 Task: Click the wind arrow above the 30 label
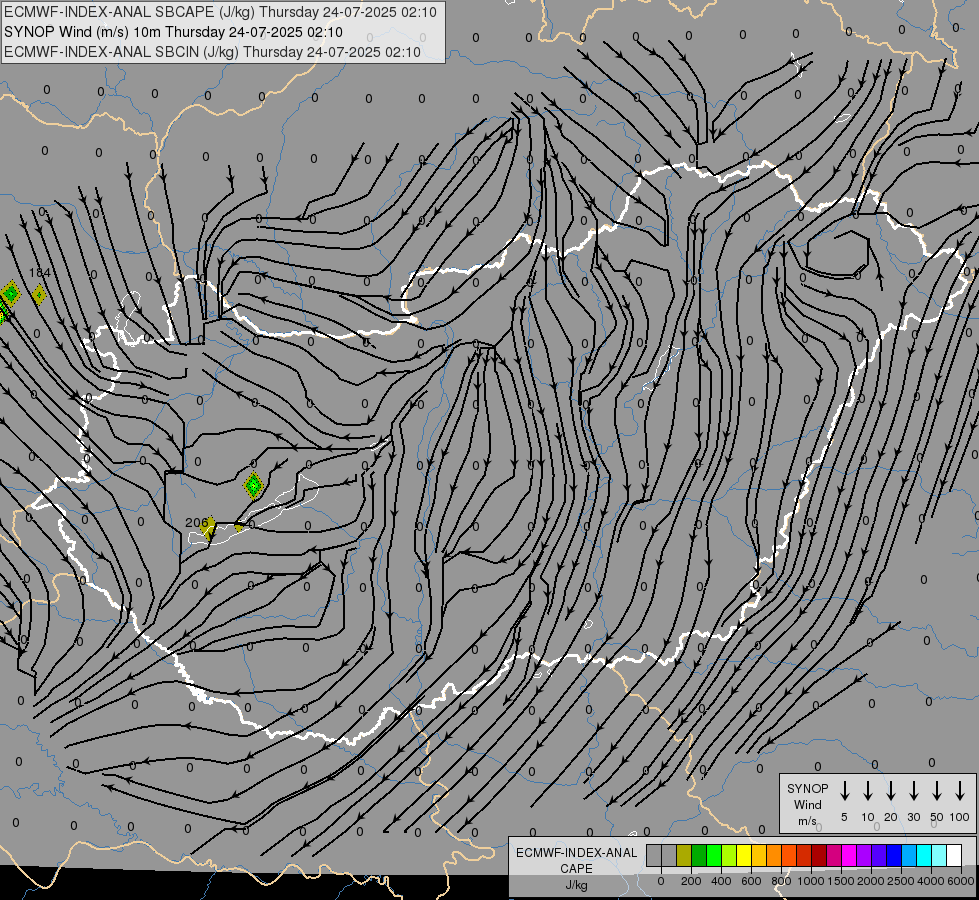click(x=913, y=791)
